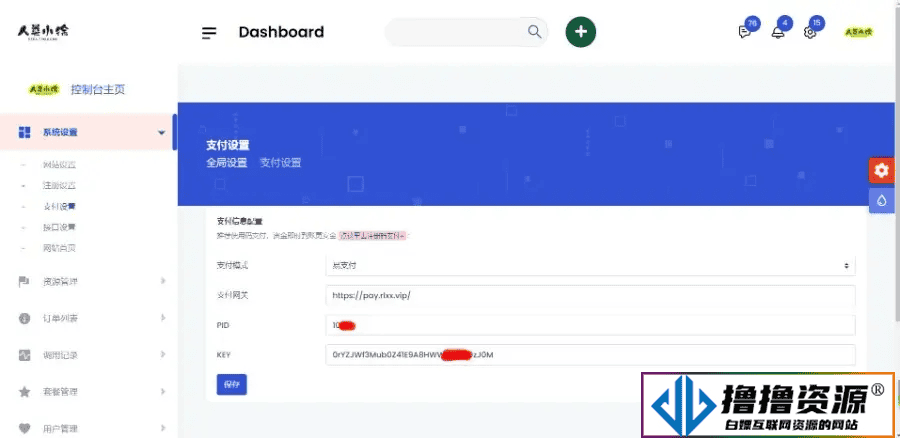Toggle the hamburger sidebar menu
The height and width of the screenshot is (438, 900).
[209, 33]
